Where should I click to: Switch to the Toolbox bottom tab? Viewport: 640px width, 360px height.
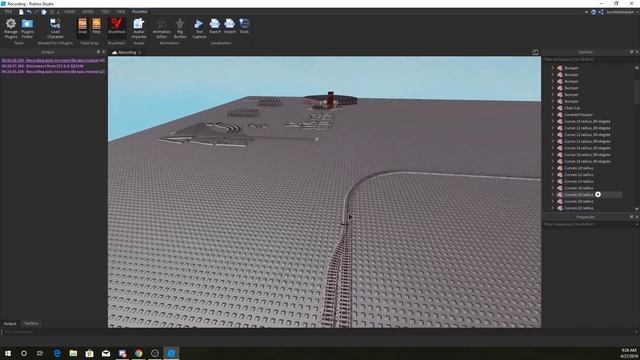pyautogui.click(x=31, y=324)
